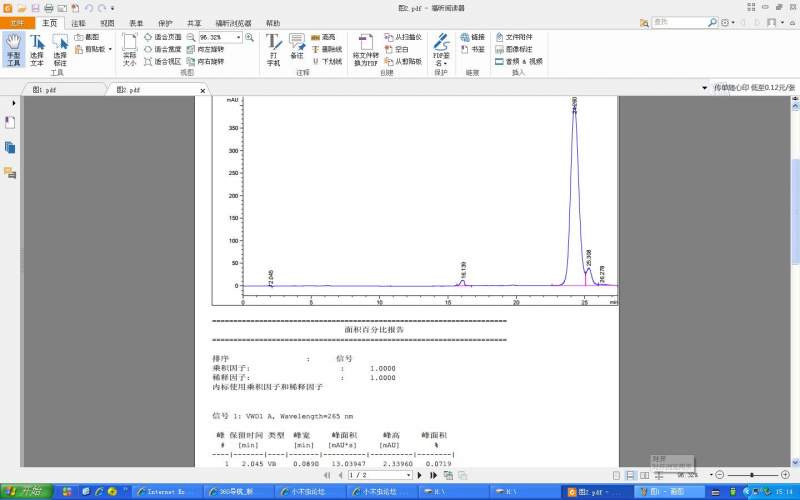Go to the next page arrow

pyautogui.click(x=420, y=475)
